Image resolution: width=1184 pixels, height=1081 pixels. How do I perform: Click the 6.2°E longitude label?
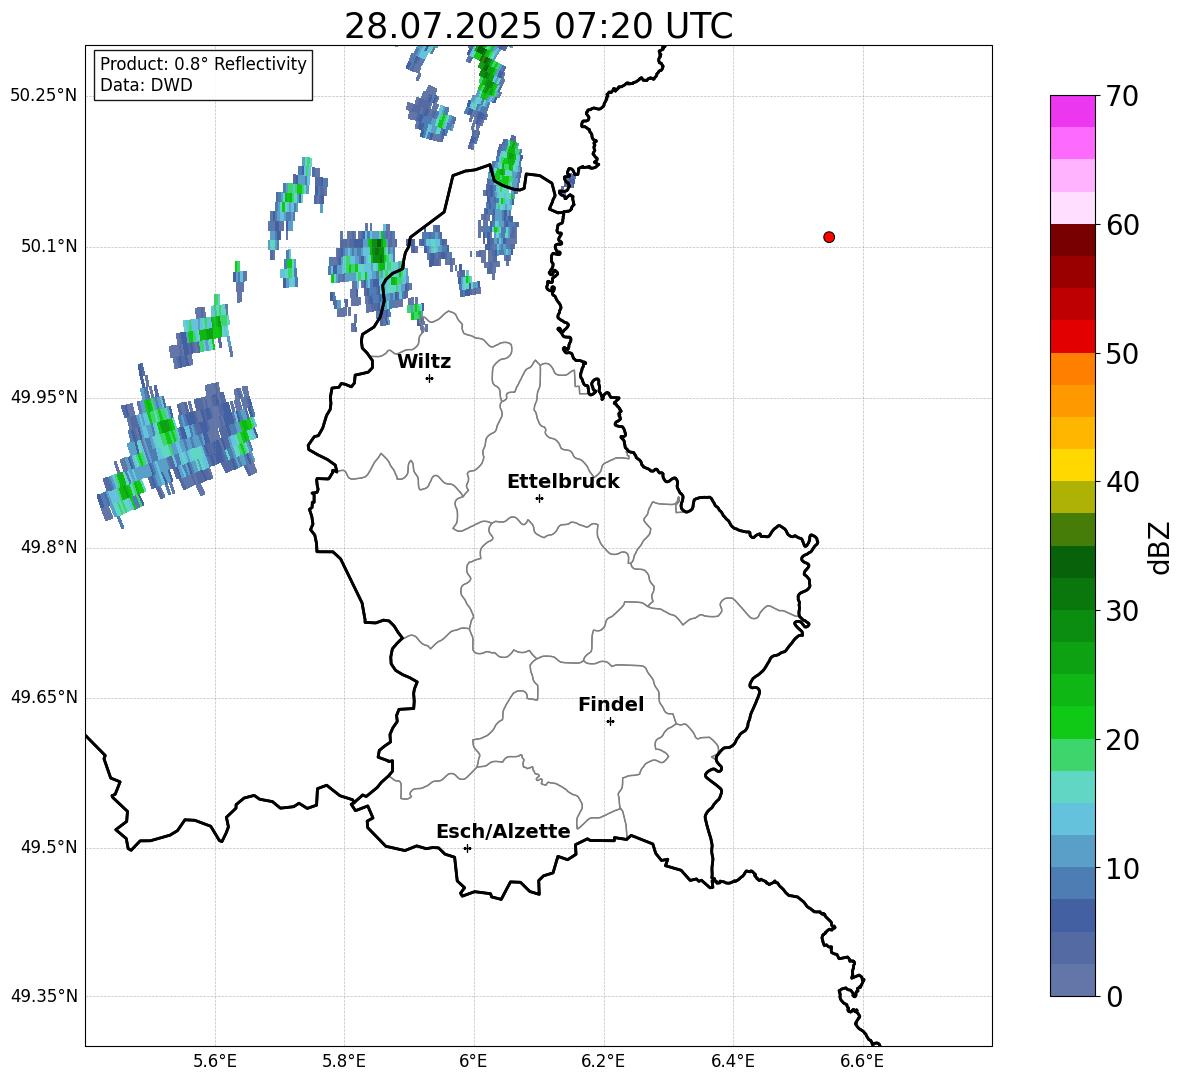(603, 1061)
